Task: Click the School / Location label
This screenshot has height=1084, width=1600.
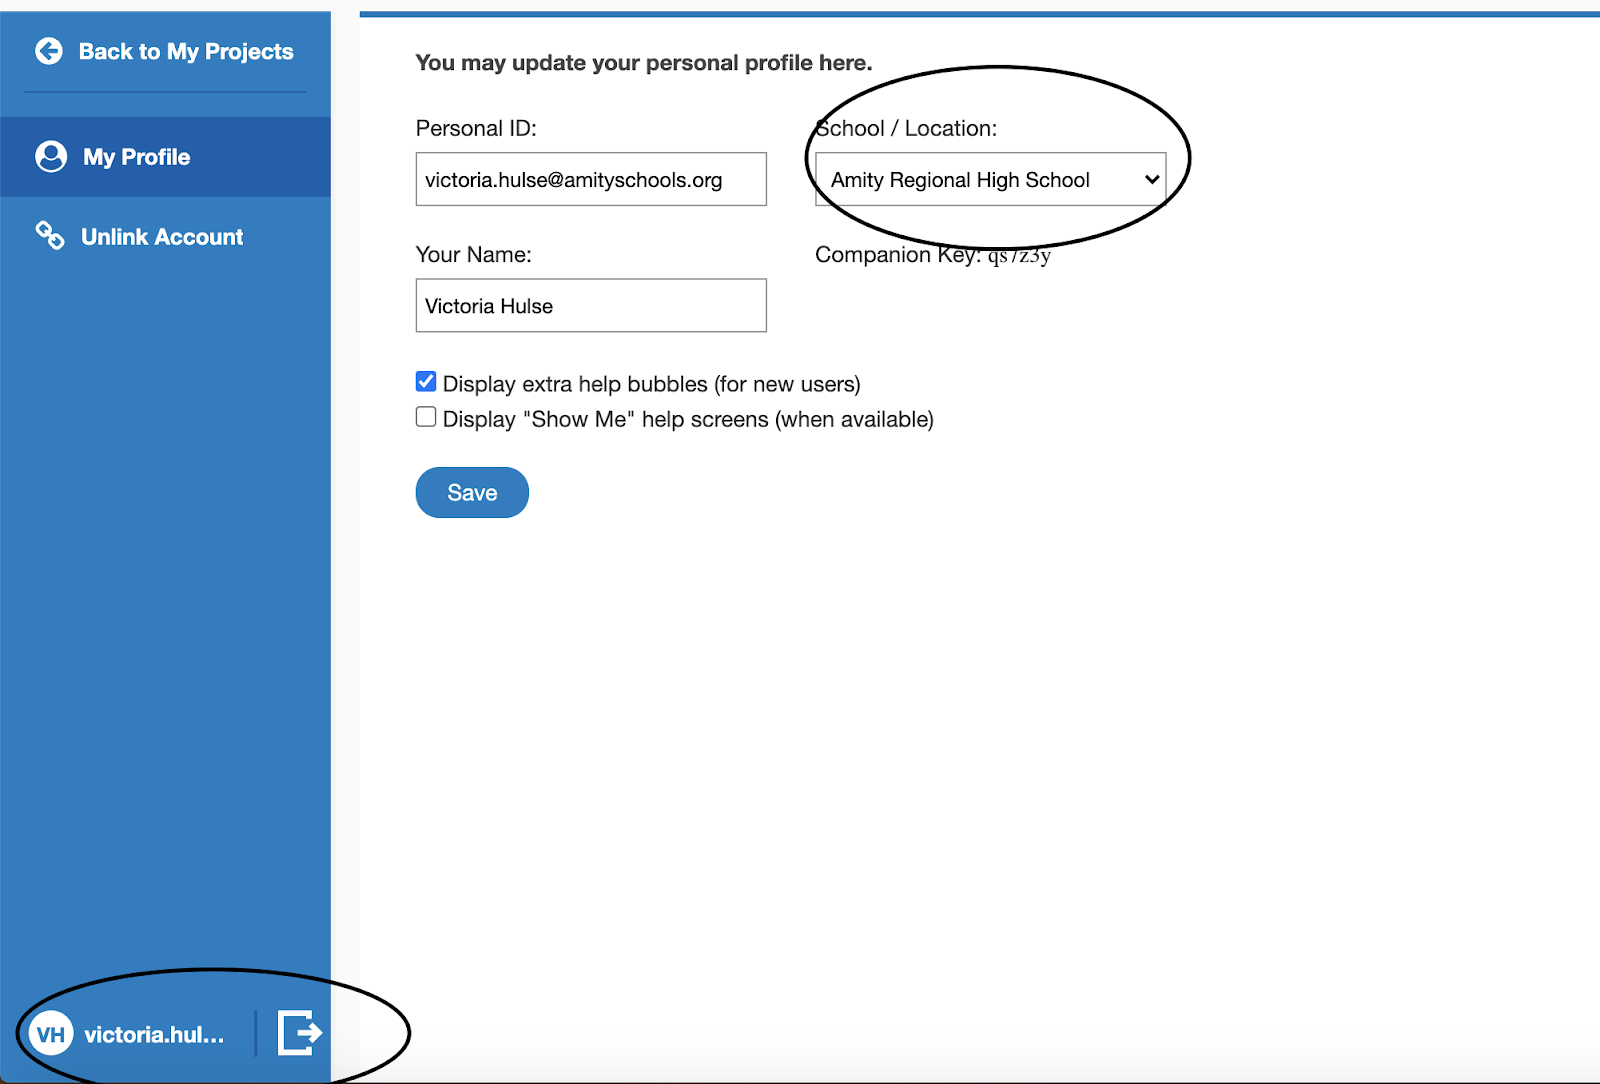Action: 906,128
